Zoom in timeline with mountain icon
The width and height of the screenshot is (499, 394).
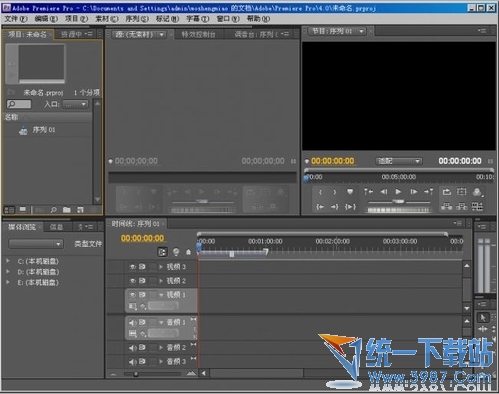[x=191, y=374]
